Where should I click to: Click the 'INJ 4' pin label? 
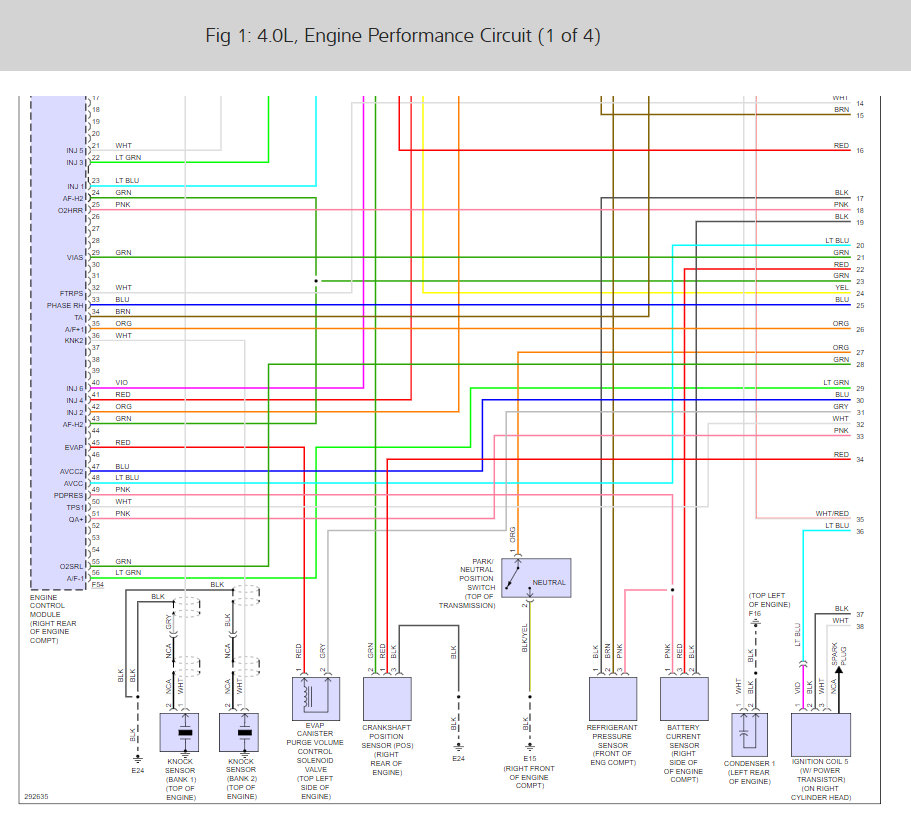[x=75, y=401]
